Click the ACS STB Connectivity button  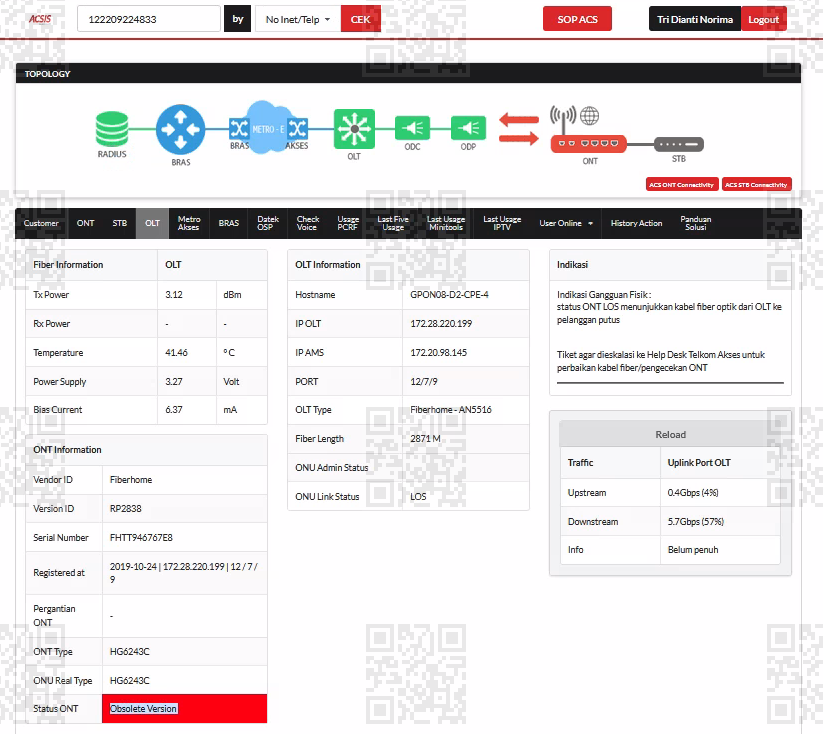(x=756, y=184)
